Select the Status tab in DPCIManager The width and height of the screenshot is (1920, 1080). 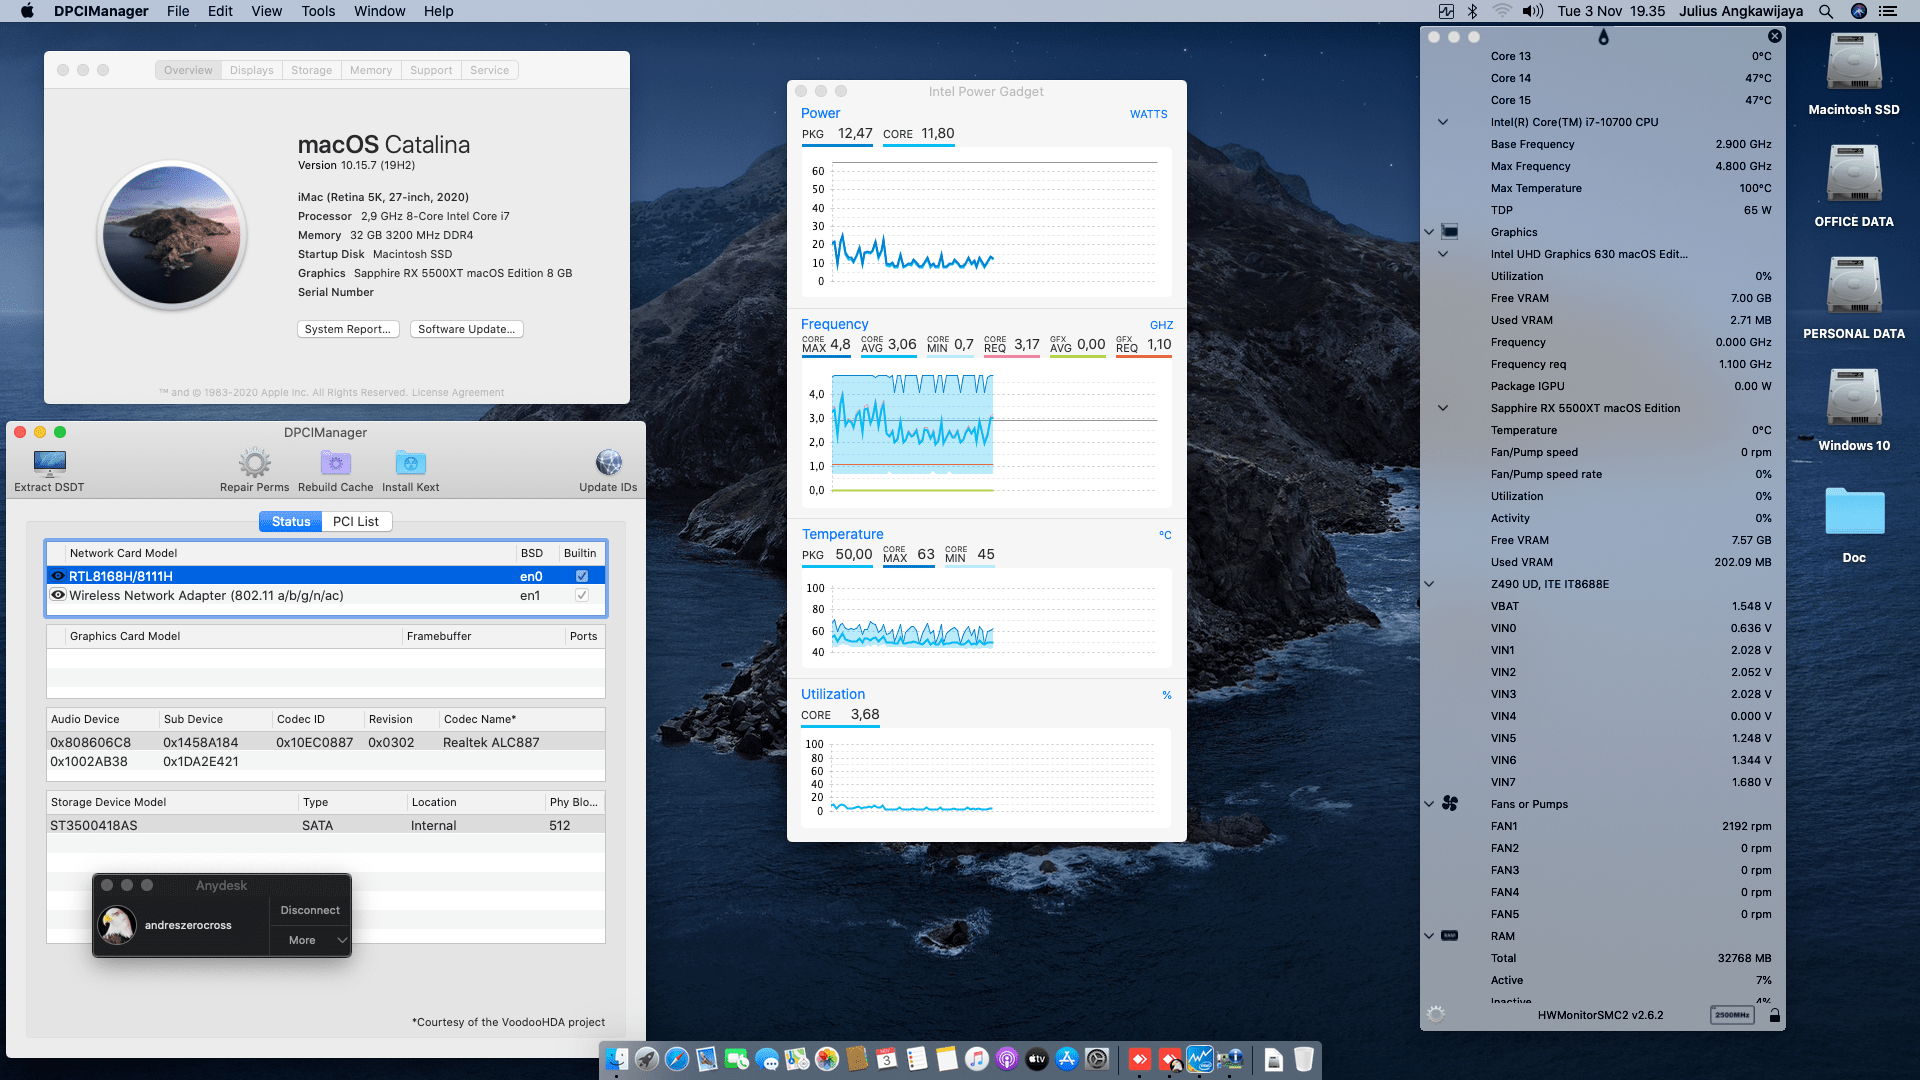point(291,521)
